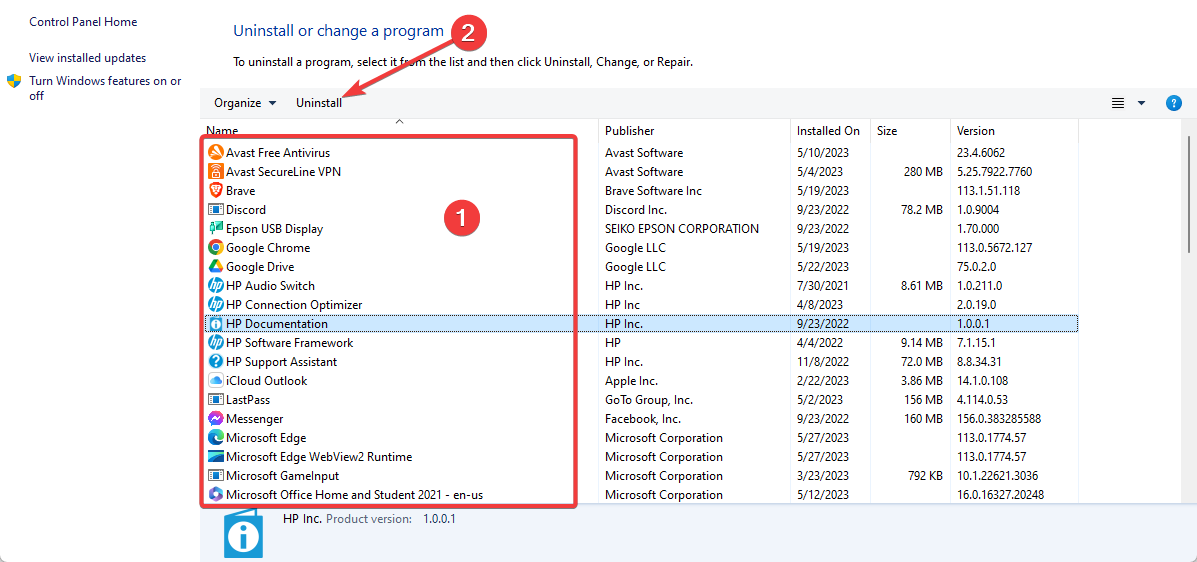Select the Microsoft GameInput entry
The width and height of the screenshot is (1197, 562).
282,476
